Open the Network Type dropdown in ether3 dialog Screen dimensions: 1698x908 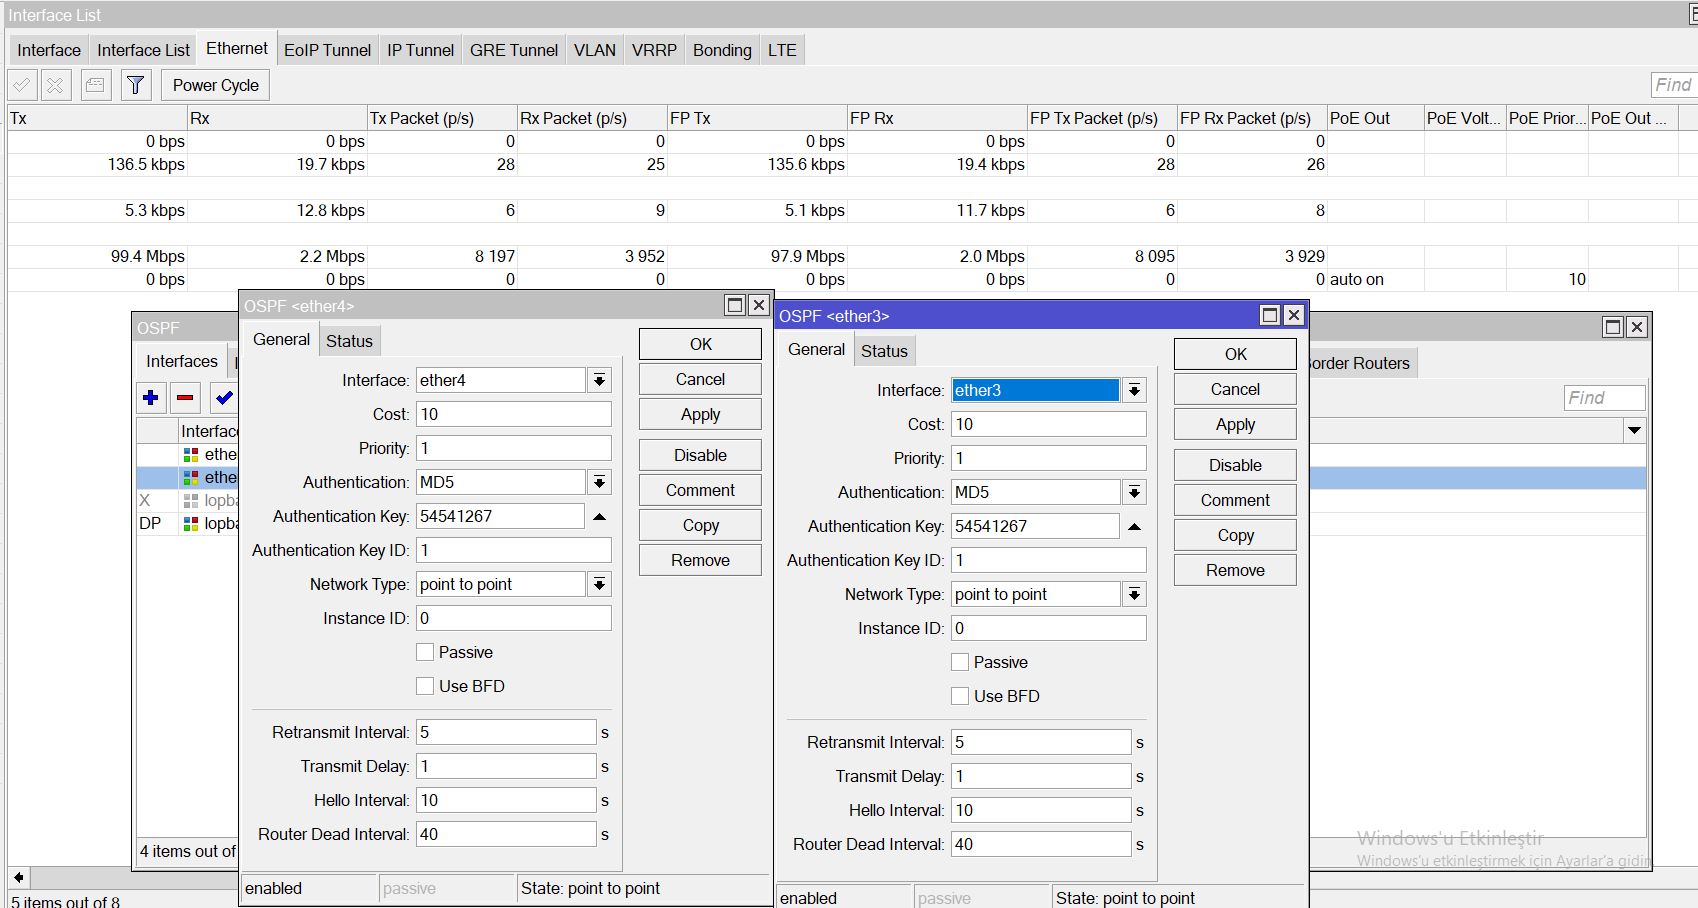click(1135, 593)
